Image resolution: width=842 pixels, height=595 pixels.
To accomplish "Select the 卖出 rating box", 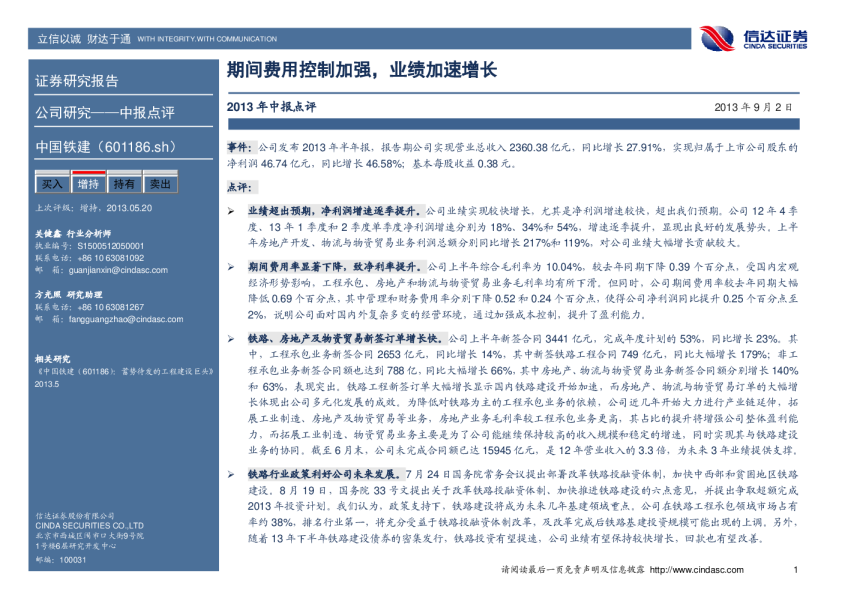I will [160, 184].
